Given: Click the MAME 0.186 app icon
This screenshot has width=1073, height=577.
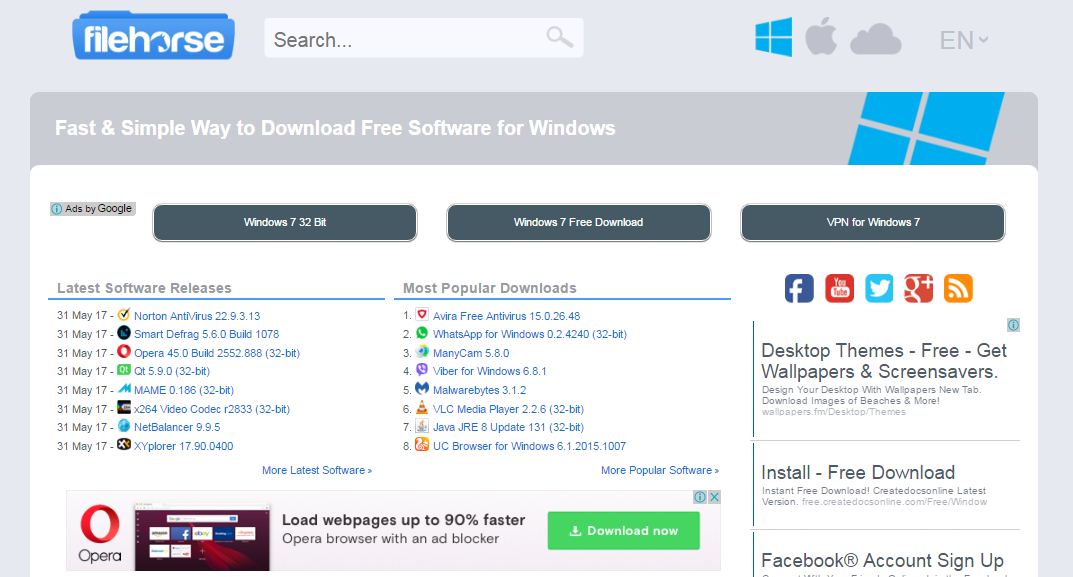Looking at the screenshot, I should tap(123, 389).
